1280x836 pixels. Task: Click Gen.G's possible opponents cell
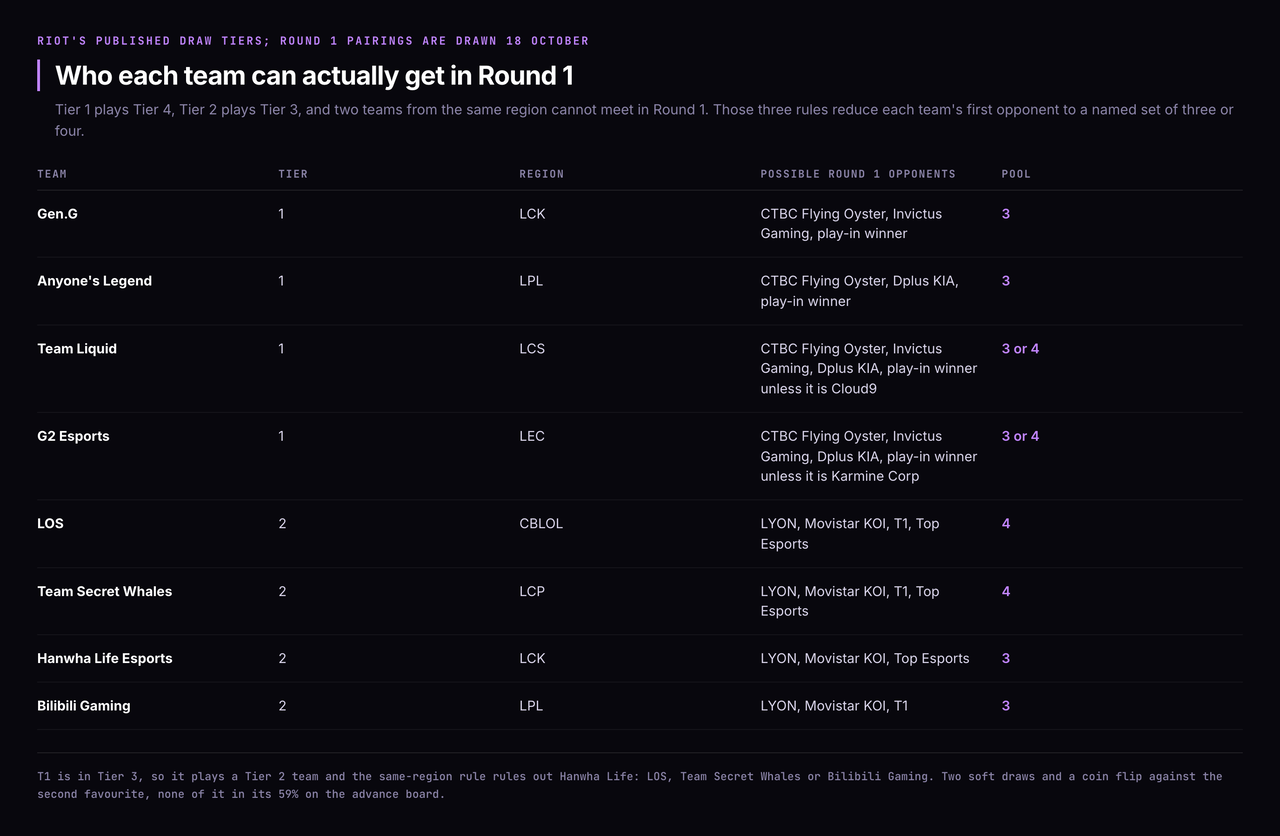point(851,224)
